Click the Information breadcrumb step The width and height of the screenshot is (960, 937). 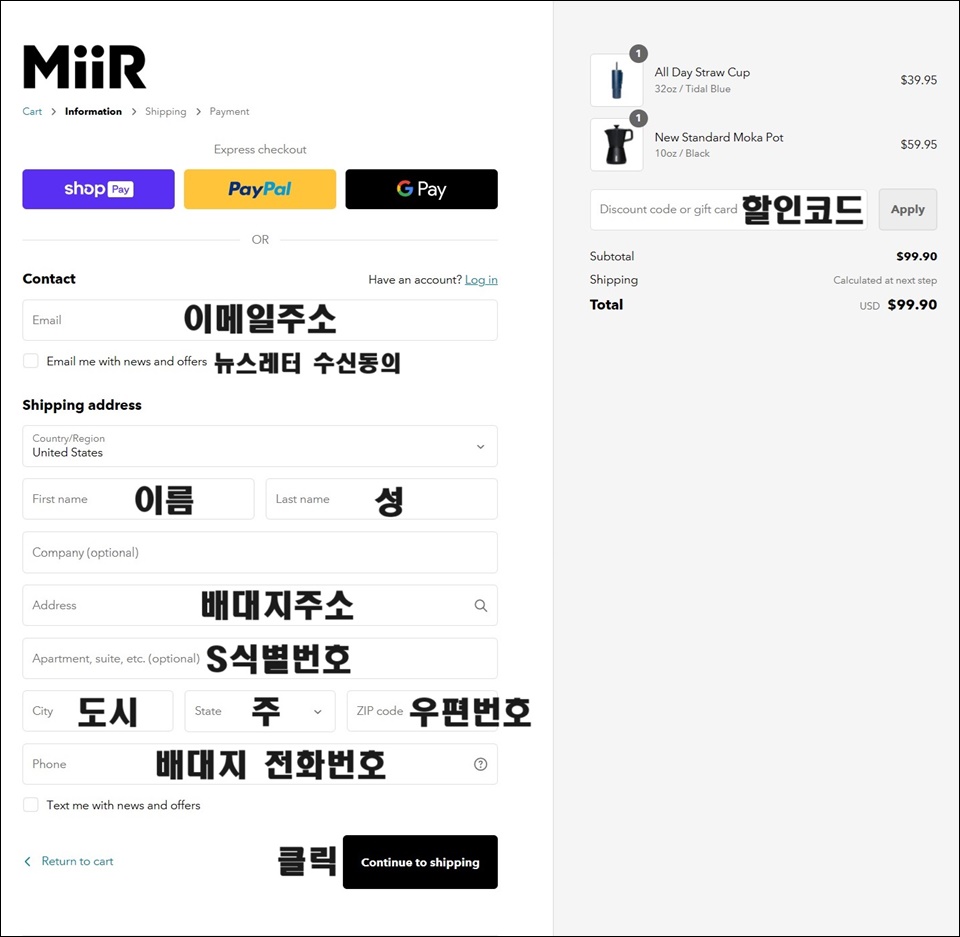(93, 111)
